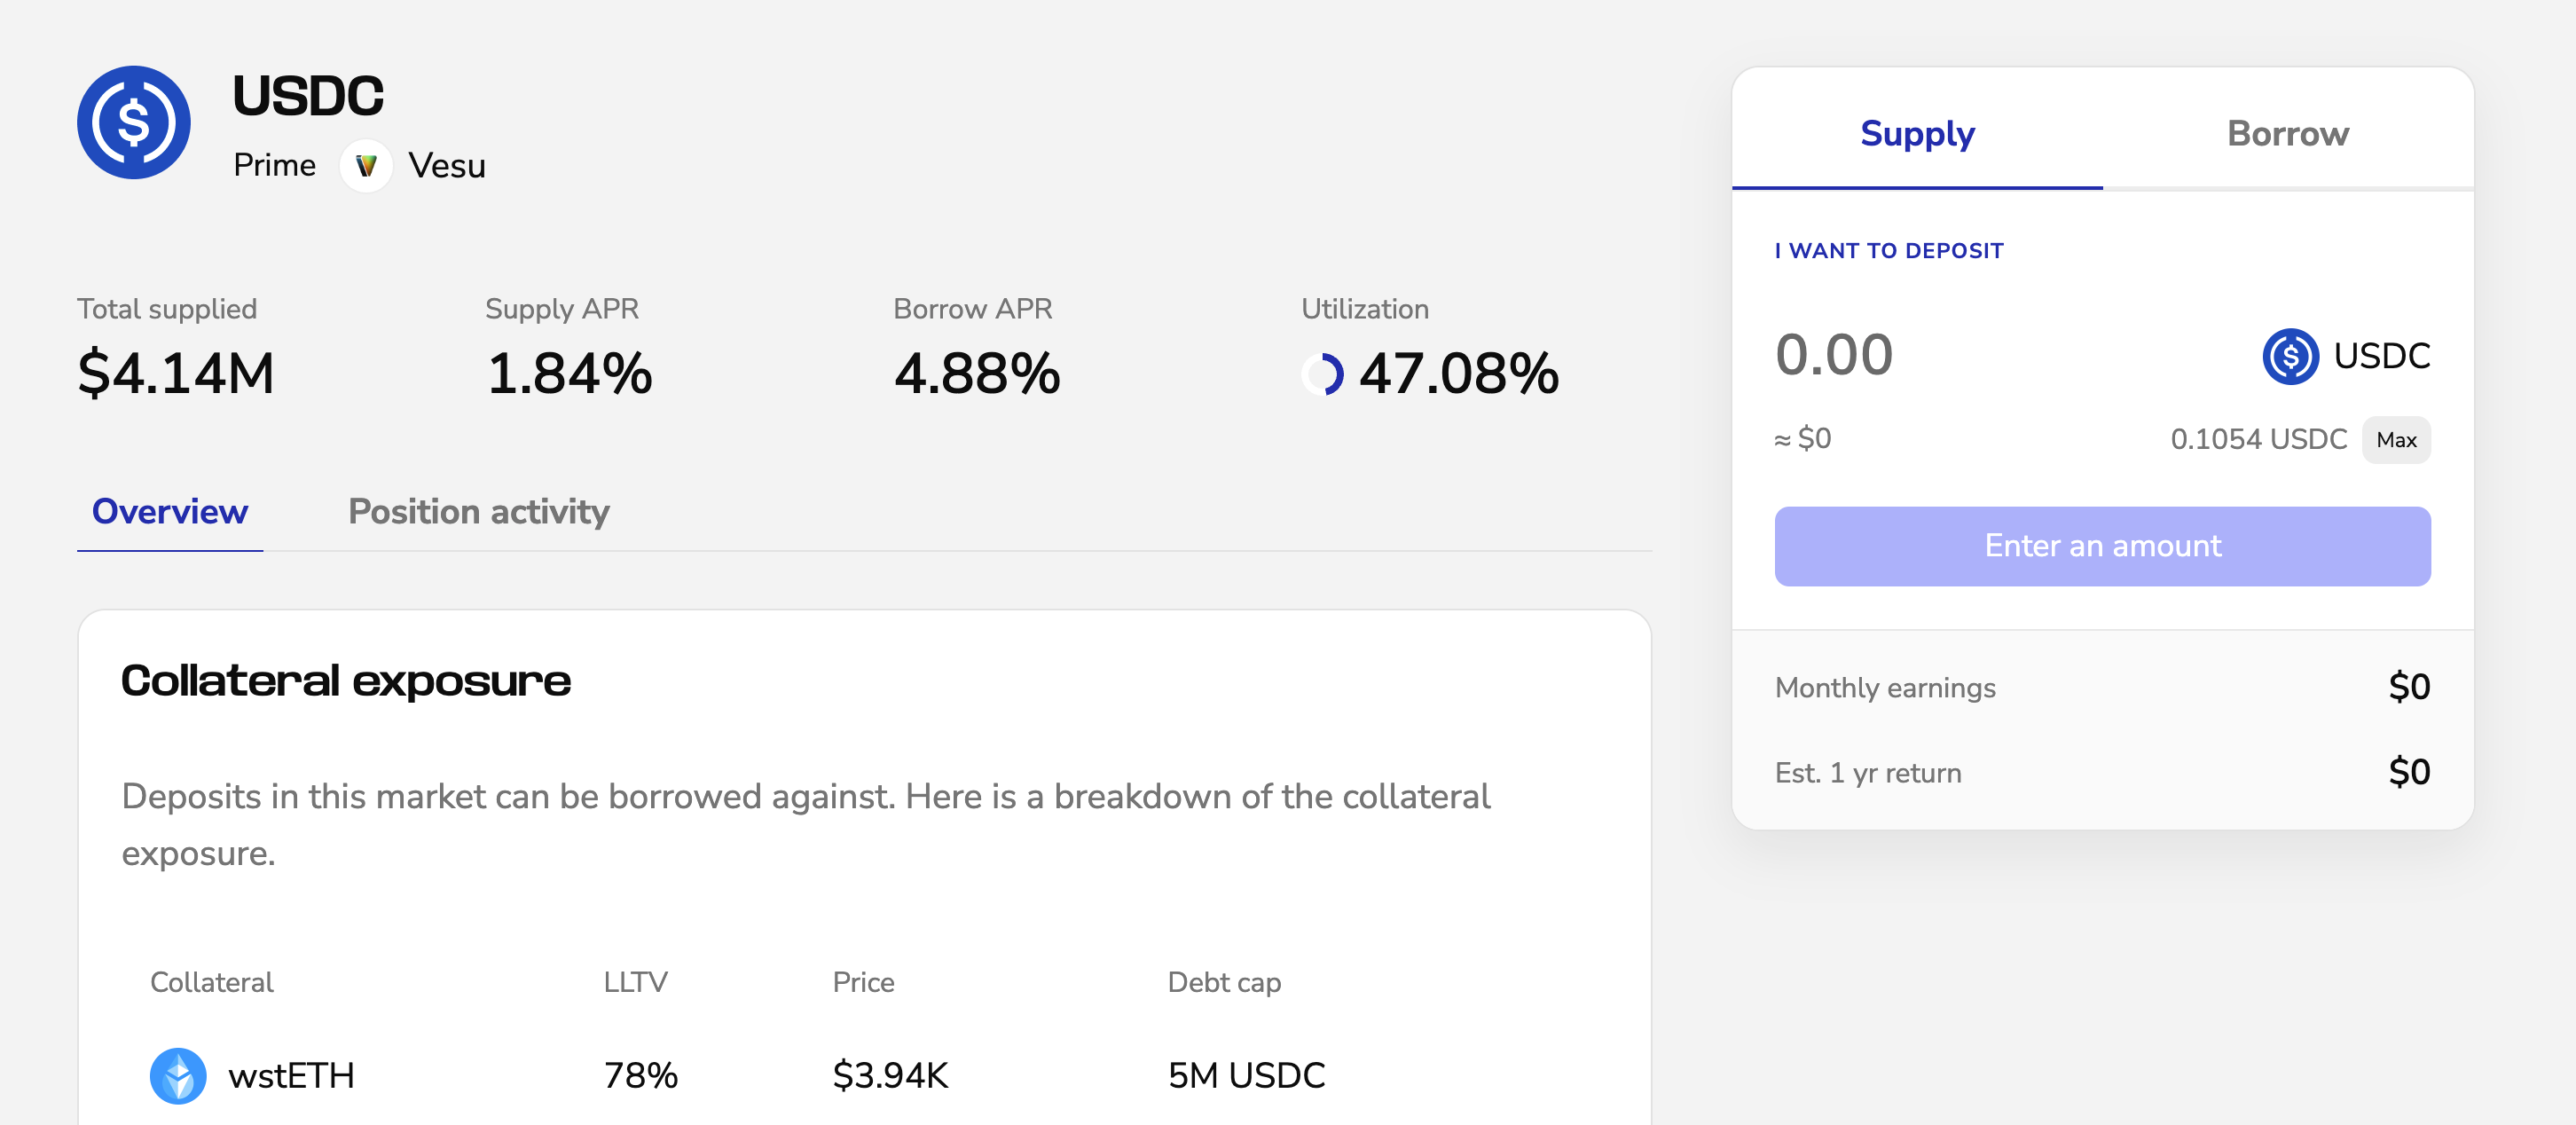The height and width of the screenshot is (1125, 2576).
Task: Click the 47.08% utilization value
Action: pos(1458,374)
